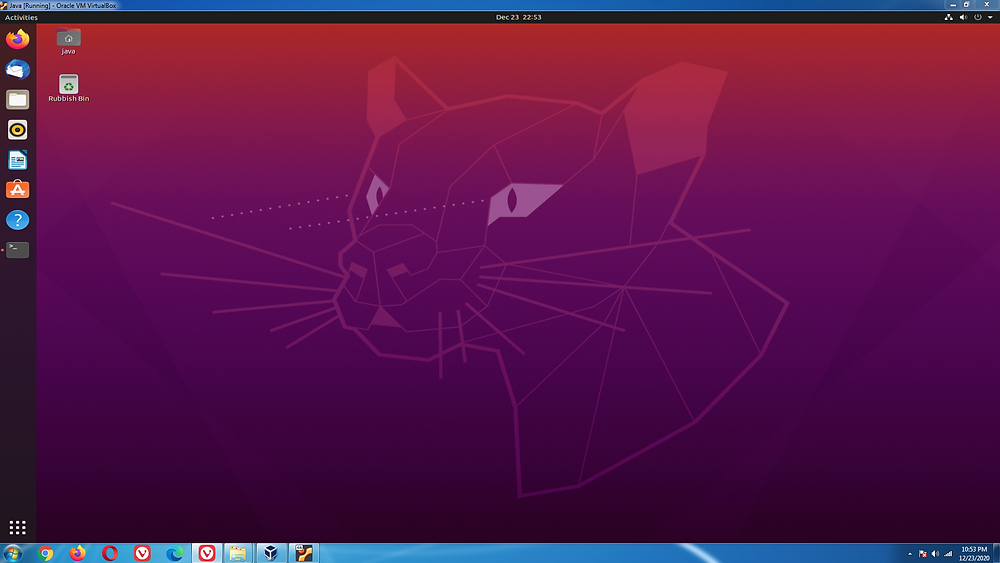Minimize the VirtualBox window
The image size is (1000, 563).
(953, 4)
